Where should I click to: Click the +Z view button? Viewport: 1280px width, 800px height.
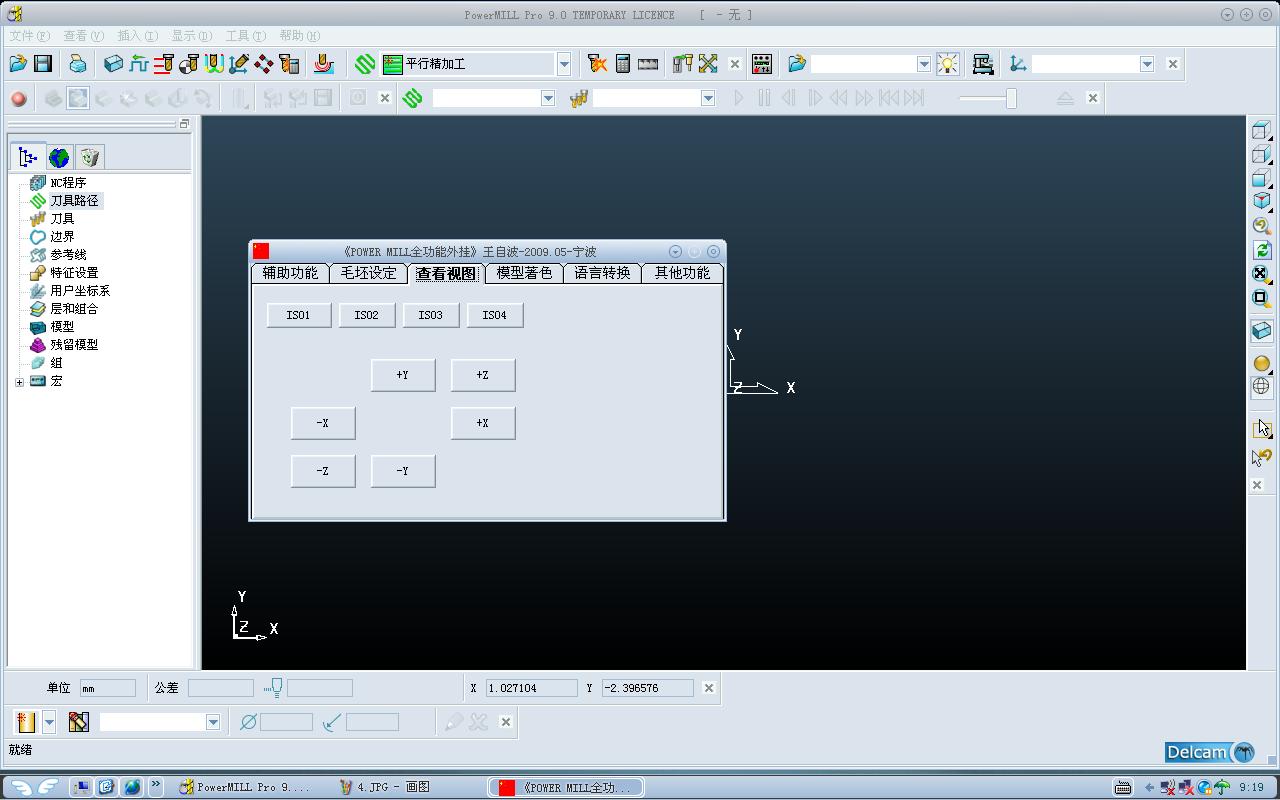point(483,375)
